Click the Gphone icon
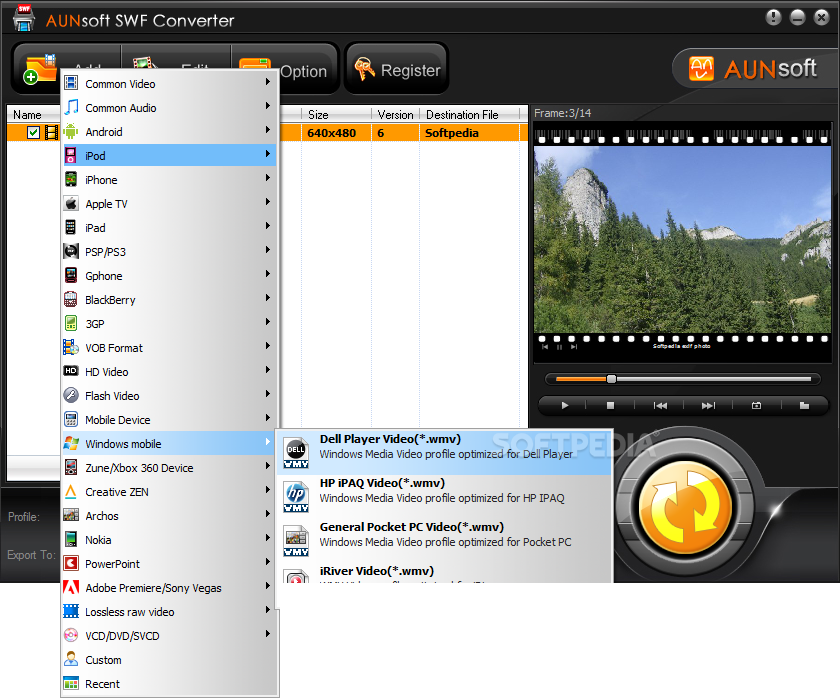Screen dimensions: 840x698 tap(71, 275)
